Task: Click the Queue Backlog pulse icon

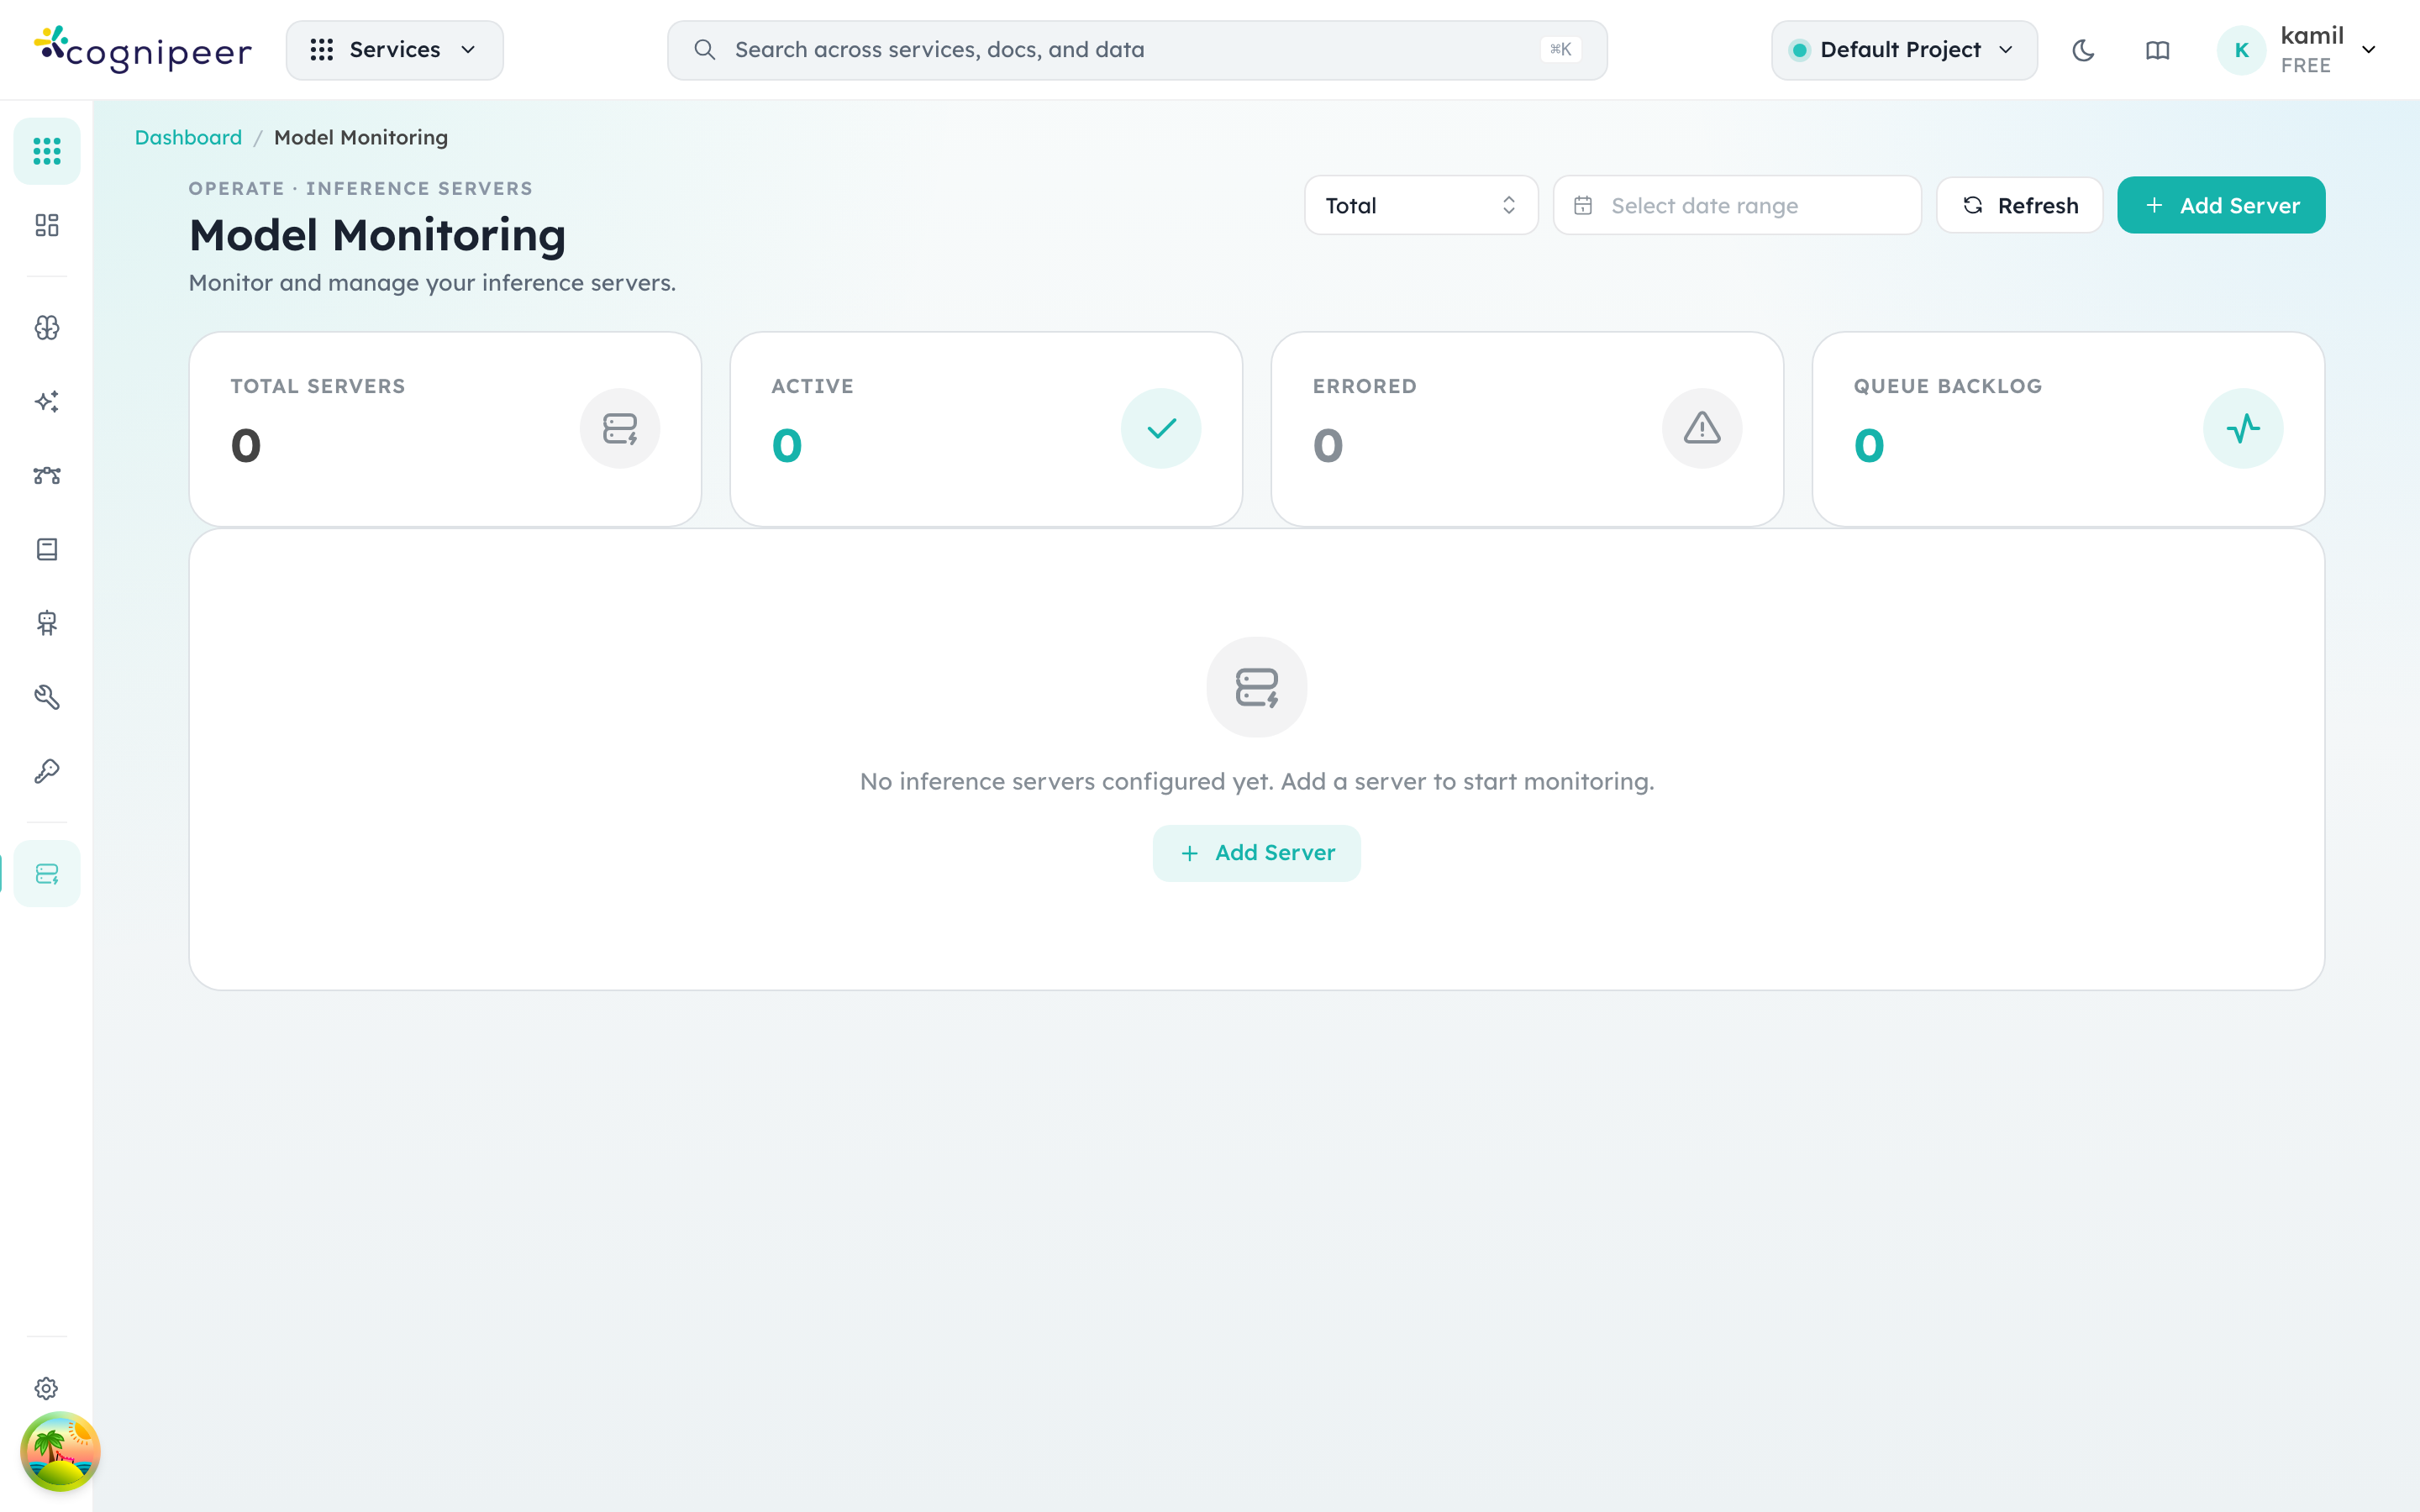Action: [2243, 428]
